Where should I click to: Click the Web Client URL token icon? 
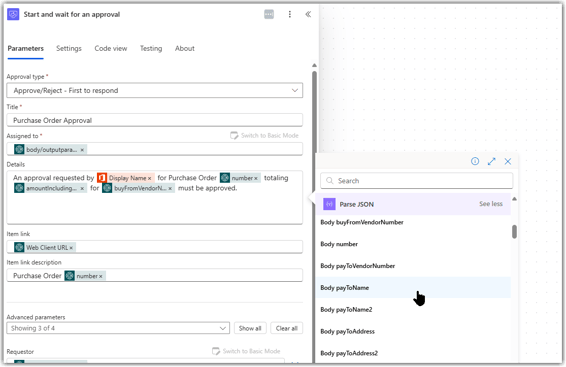[19, 248]
